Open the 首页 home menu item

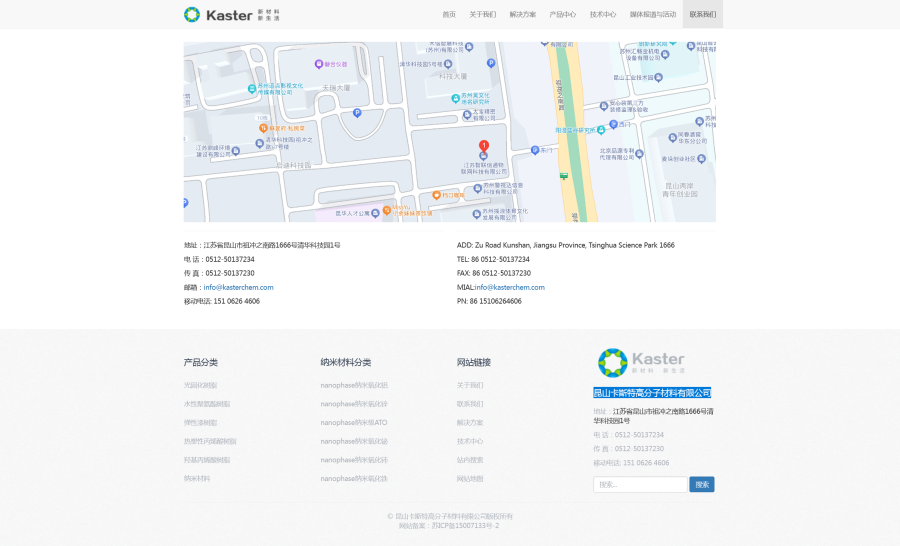coord(449,15)
